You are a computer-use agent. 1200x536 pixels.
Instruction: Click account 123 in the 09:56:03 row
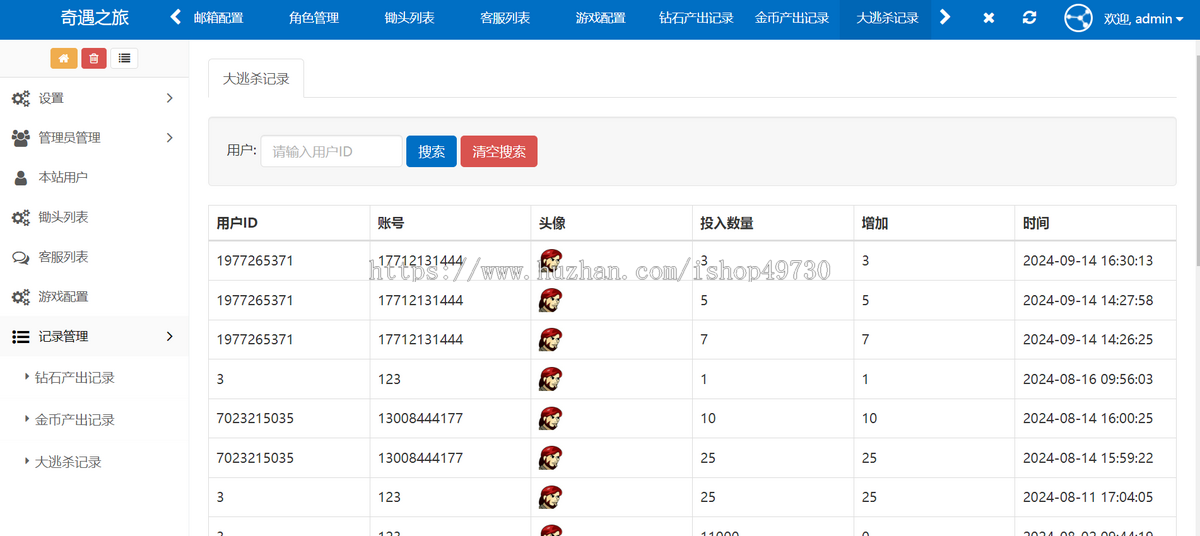click(389, 379)
